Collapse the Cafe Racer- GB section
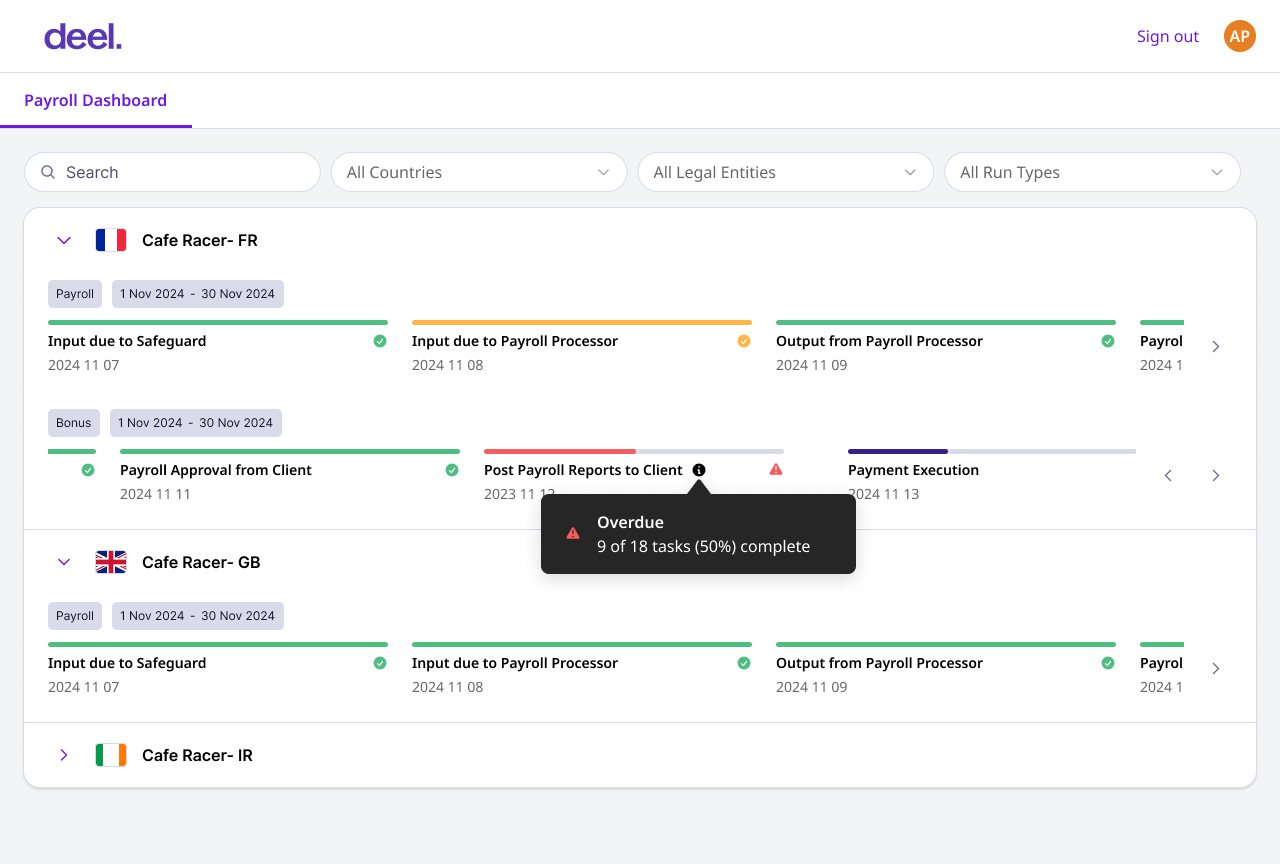This screenshot has width=1280, height=864. click(64, 562)
